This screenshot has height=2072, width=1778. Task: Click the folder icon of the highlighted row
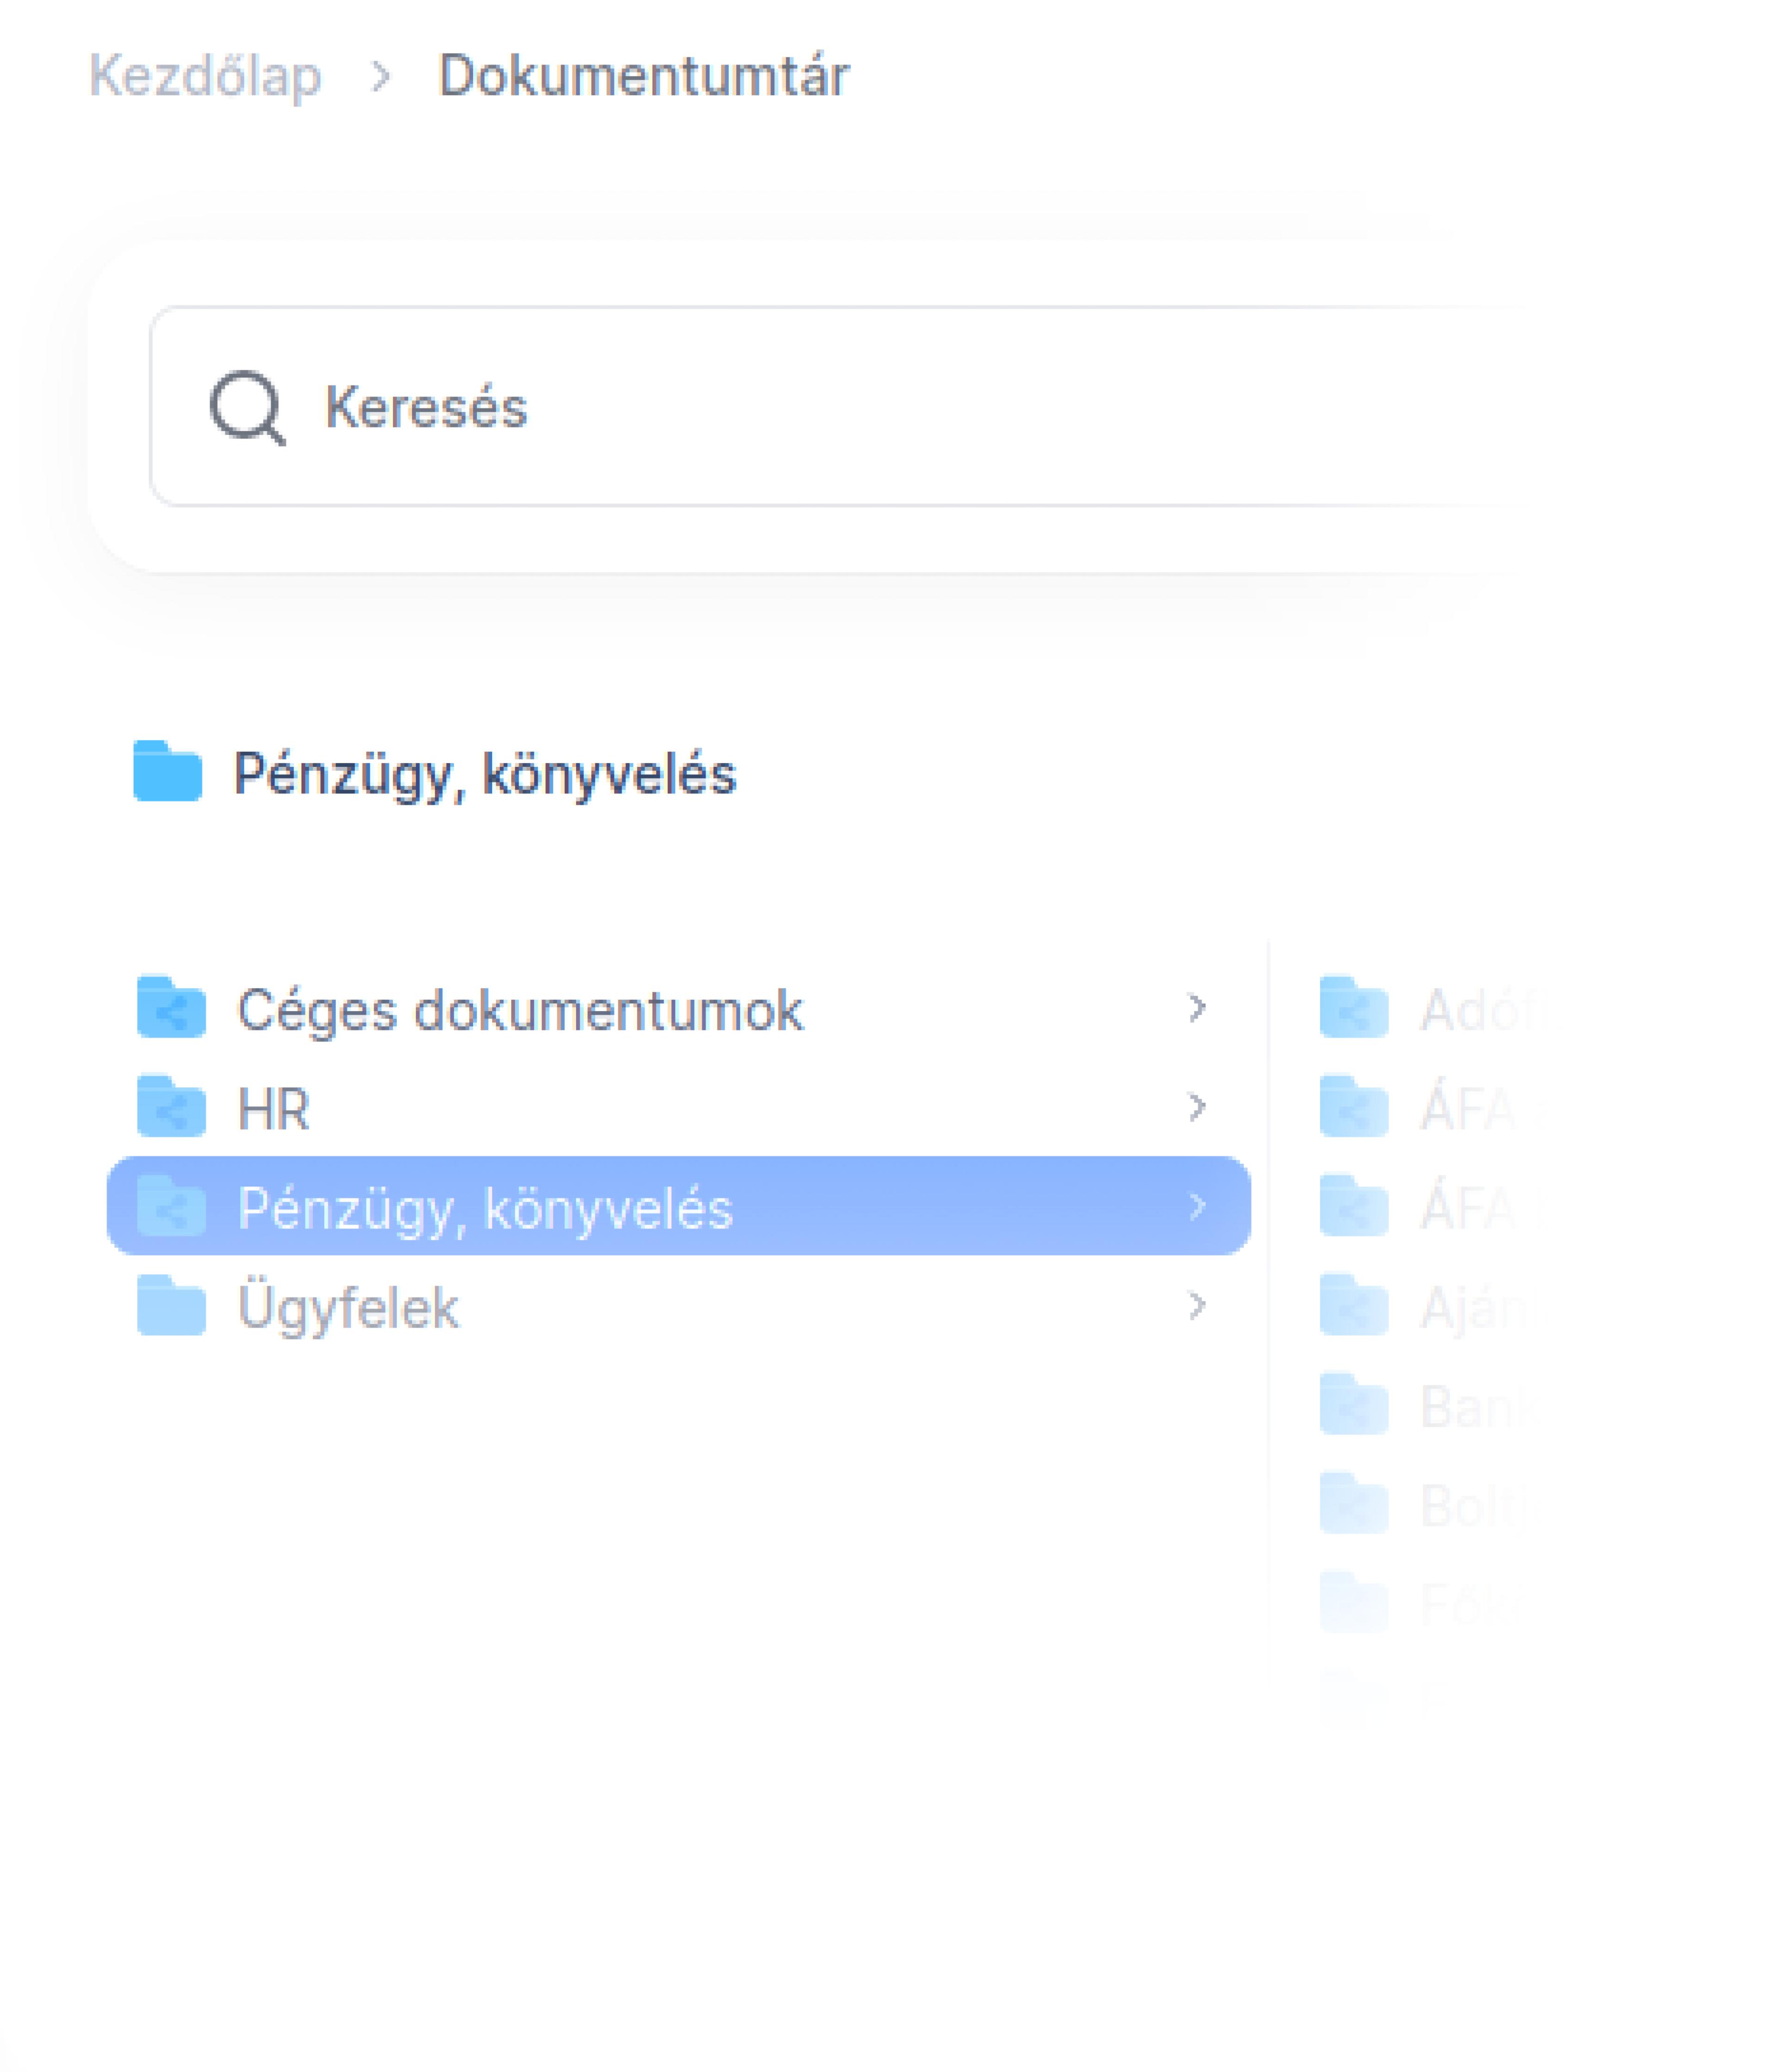pos(171,1206)
